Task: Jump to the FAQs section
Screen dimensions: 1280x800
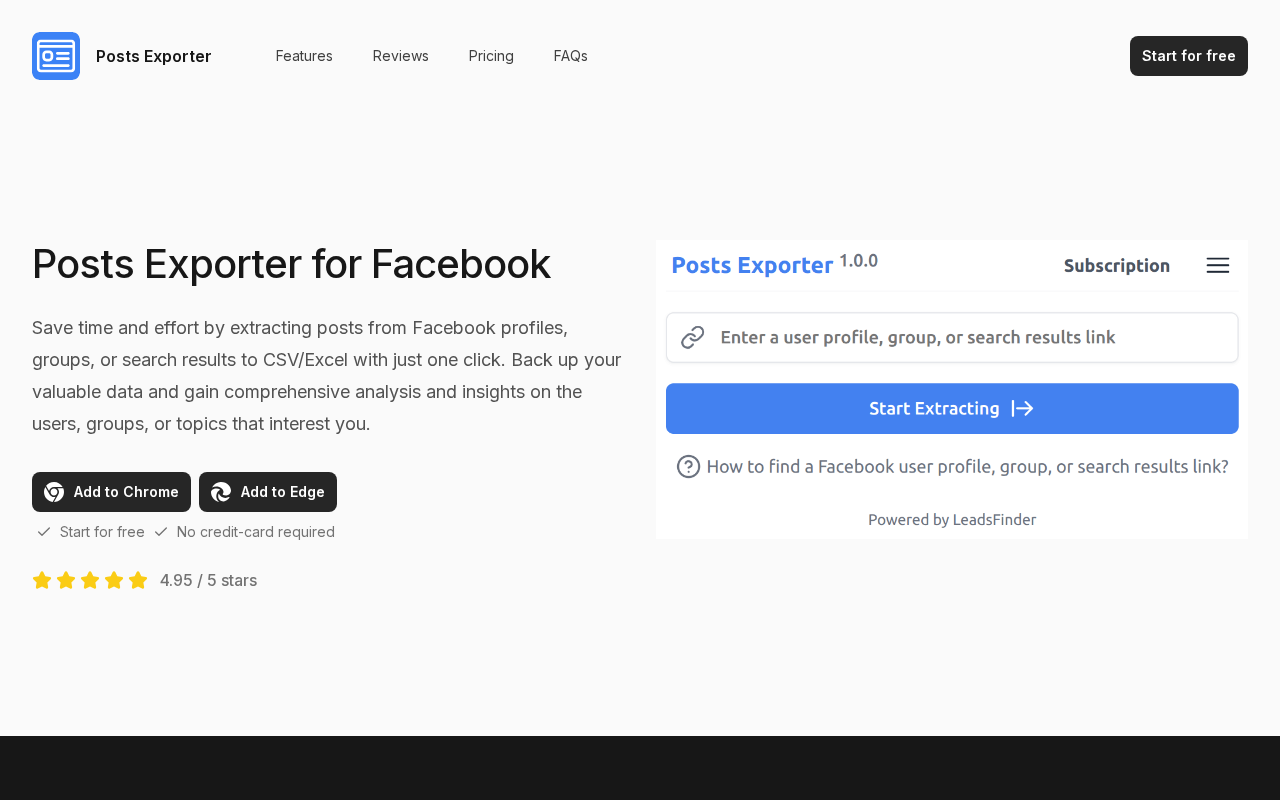Action: (x=571, y=56)
